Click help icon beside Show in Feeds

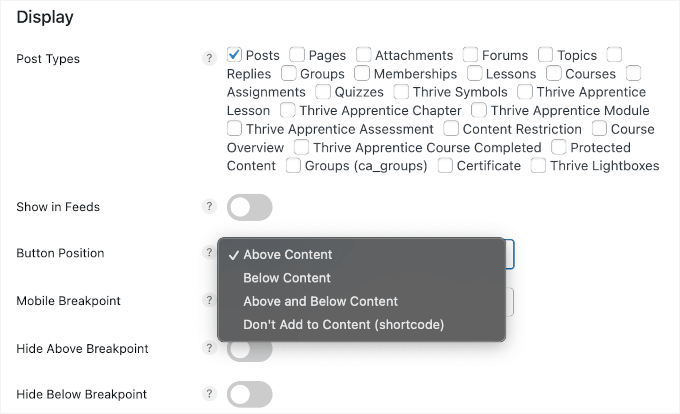pyautogui.click(x=209, y=207)
